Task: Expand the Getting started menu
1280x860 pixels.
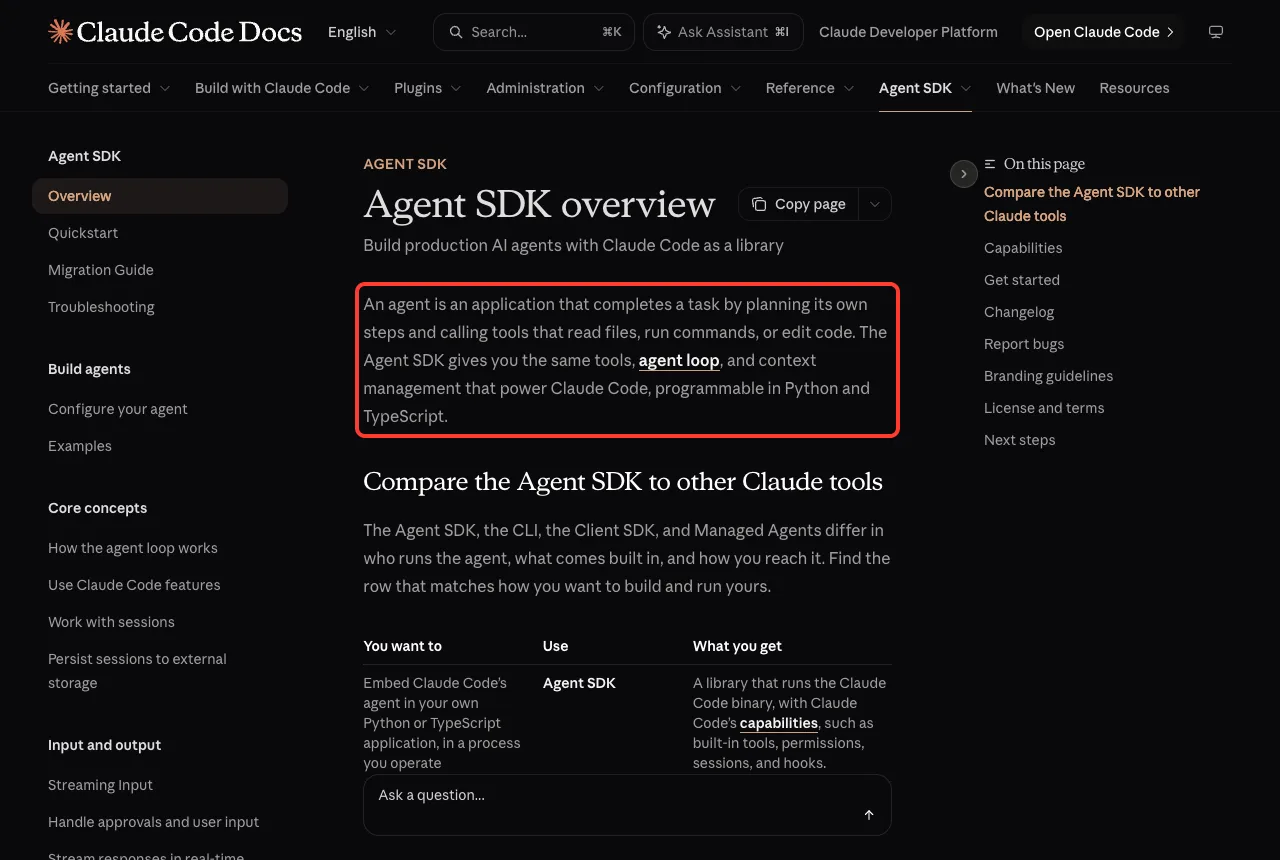Action: pyautogui.click(x=109, y=88)
